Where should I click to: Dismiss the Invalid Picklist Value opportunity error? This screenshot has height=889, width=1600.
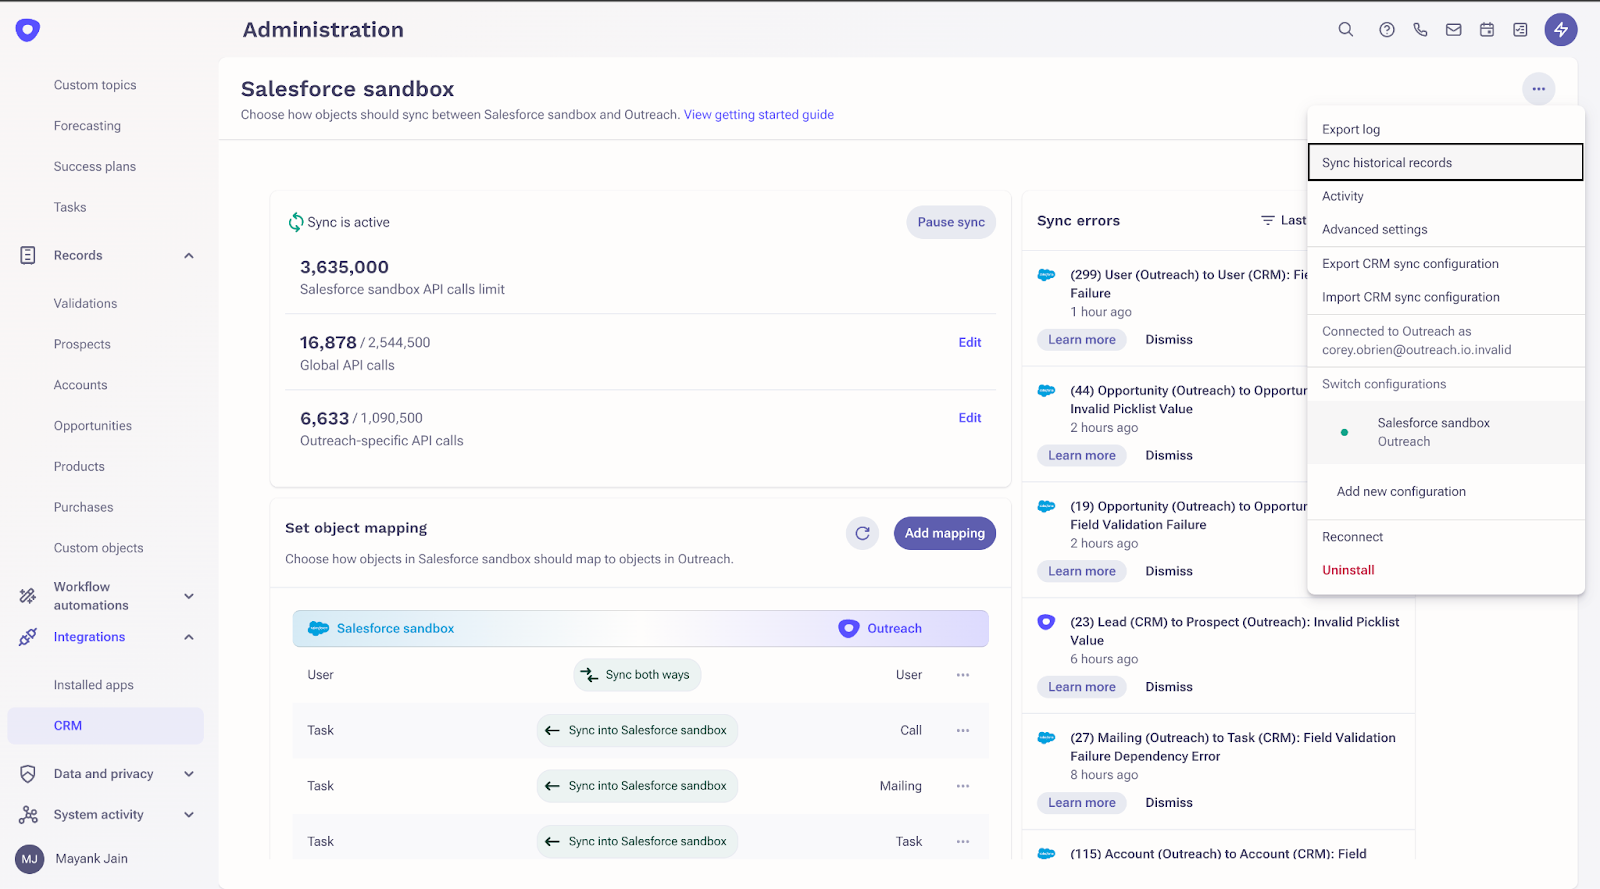coord(1169,456)
